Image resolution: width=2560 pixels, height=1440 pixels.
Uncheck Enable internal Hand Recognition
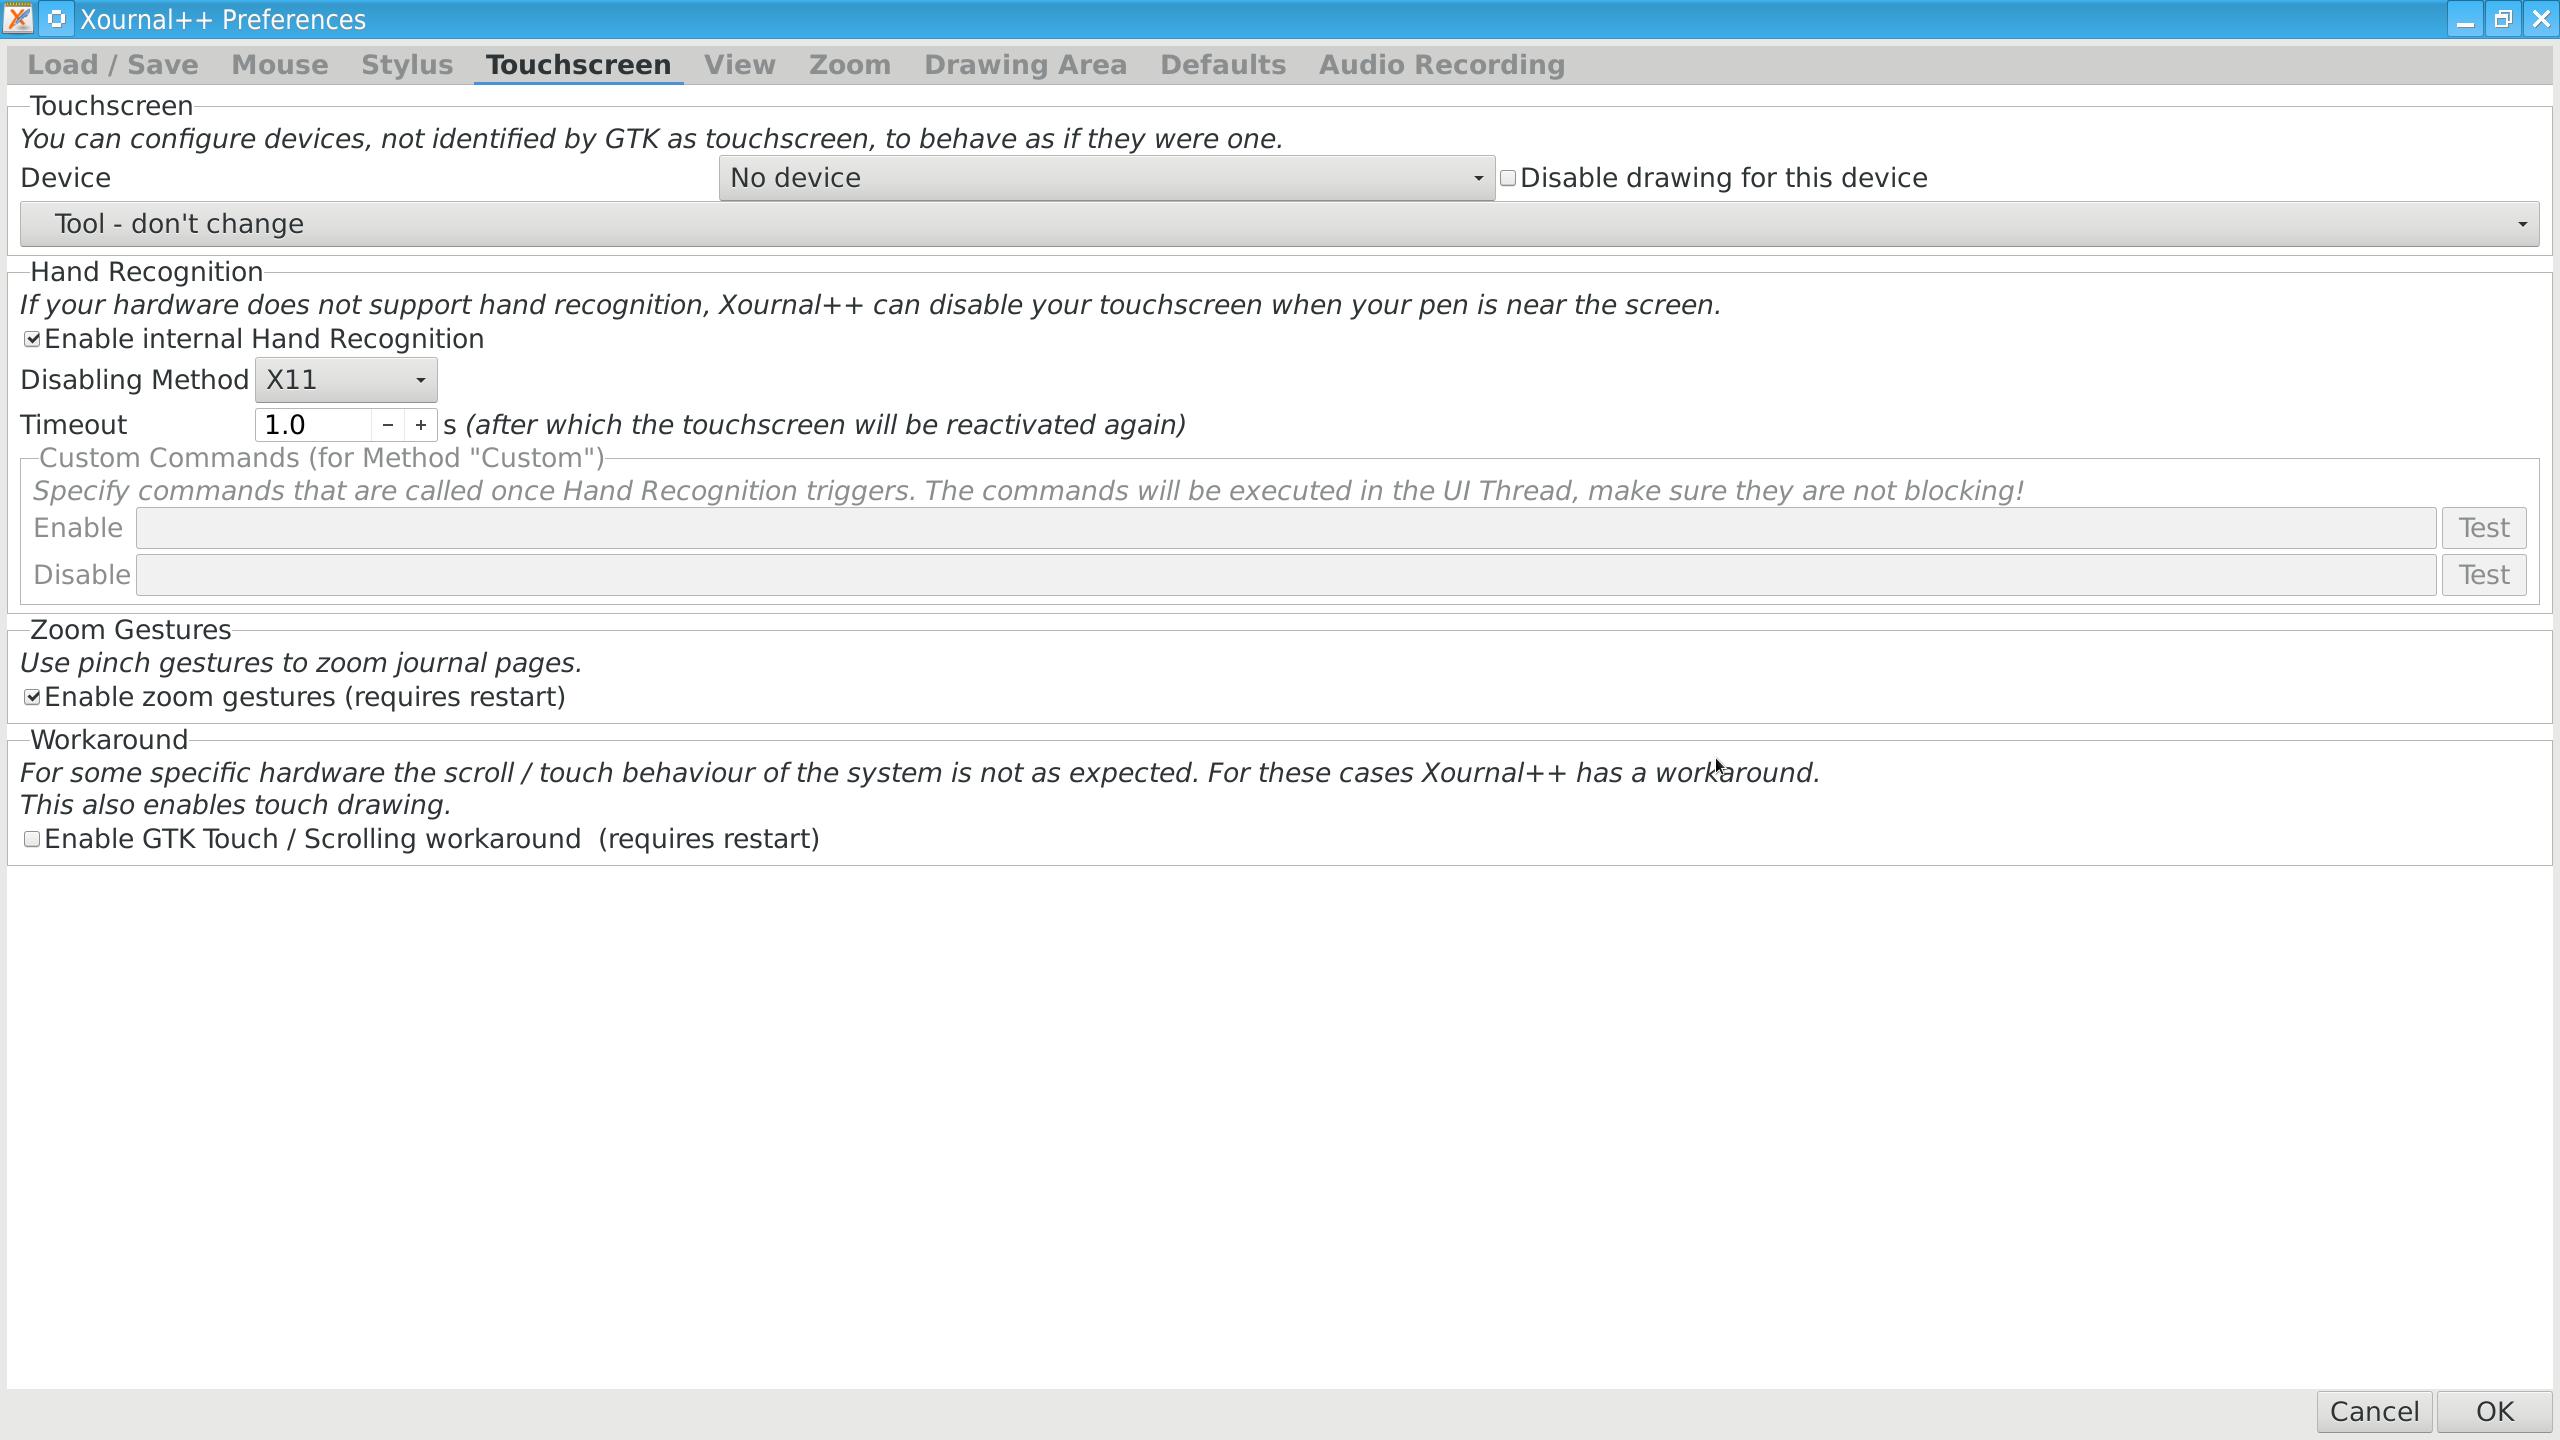pos(31,339)
